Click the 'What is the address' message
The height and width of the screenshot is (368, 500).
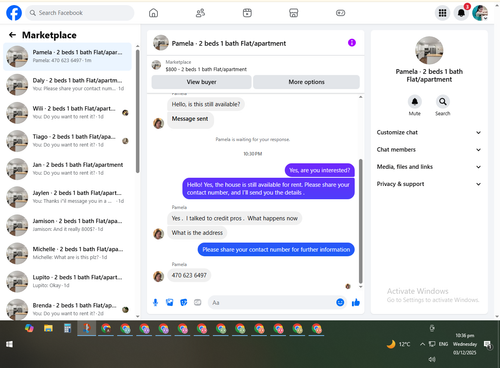[197, 233]
